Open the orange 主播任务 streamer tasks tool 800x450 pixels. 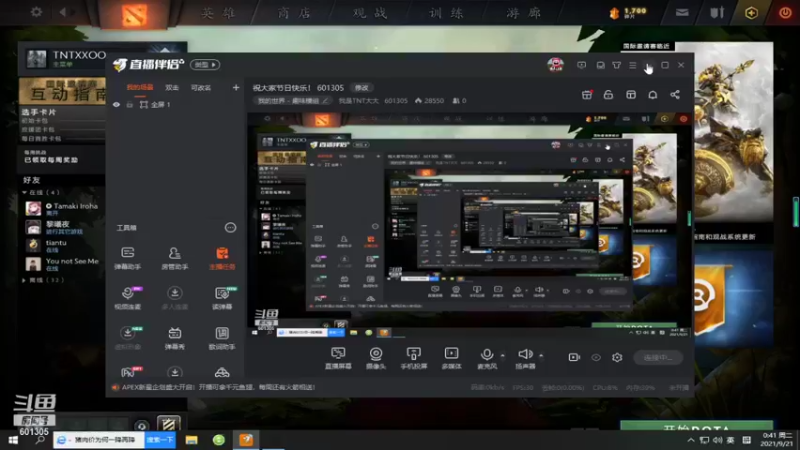pos(222,258)
